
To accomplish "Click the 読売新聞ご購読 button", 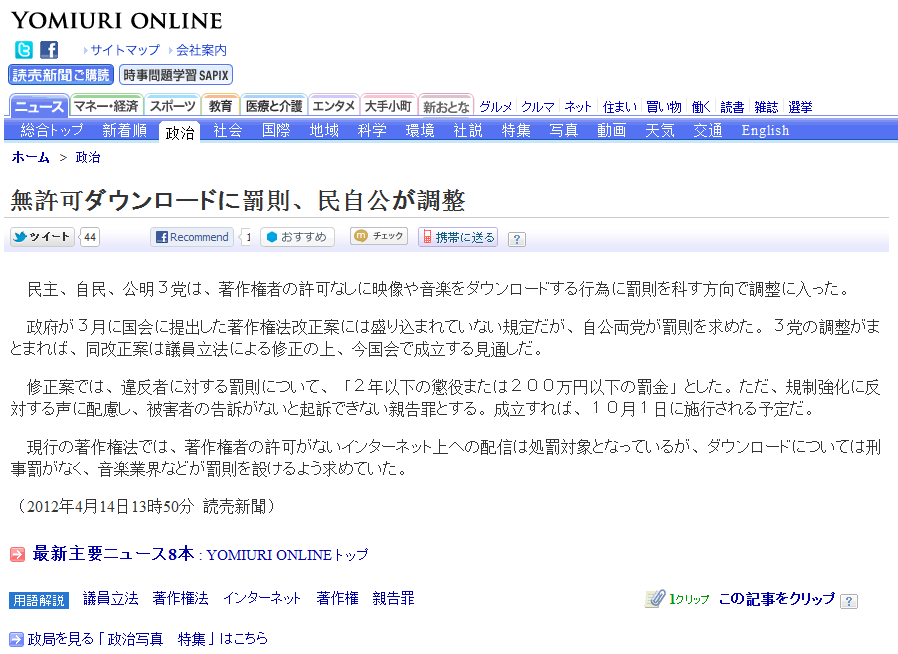I will (61, 75).
